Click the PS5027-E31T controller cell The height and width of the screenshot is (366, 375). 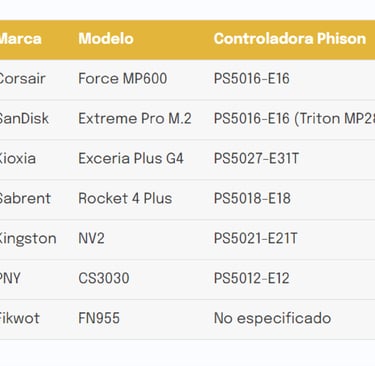(256, 159)
